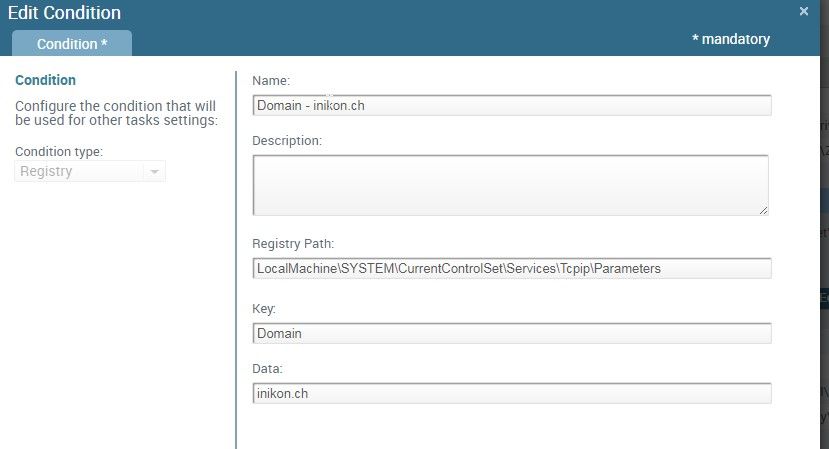Close the Edit Condition dialog
Image resolution: width=829 pixels, height=449 pixels.
[804, 12]
